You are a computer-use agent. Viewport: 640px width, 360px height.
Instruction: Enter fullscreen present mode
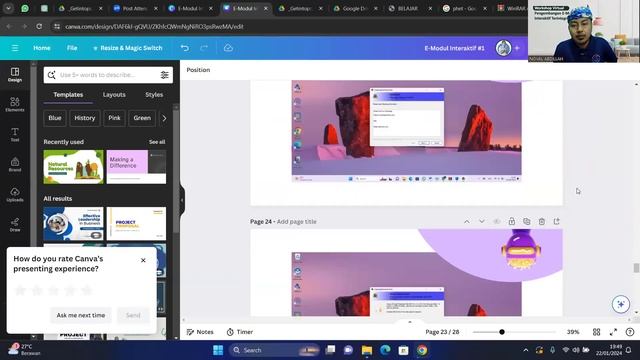pos(613,332)
